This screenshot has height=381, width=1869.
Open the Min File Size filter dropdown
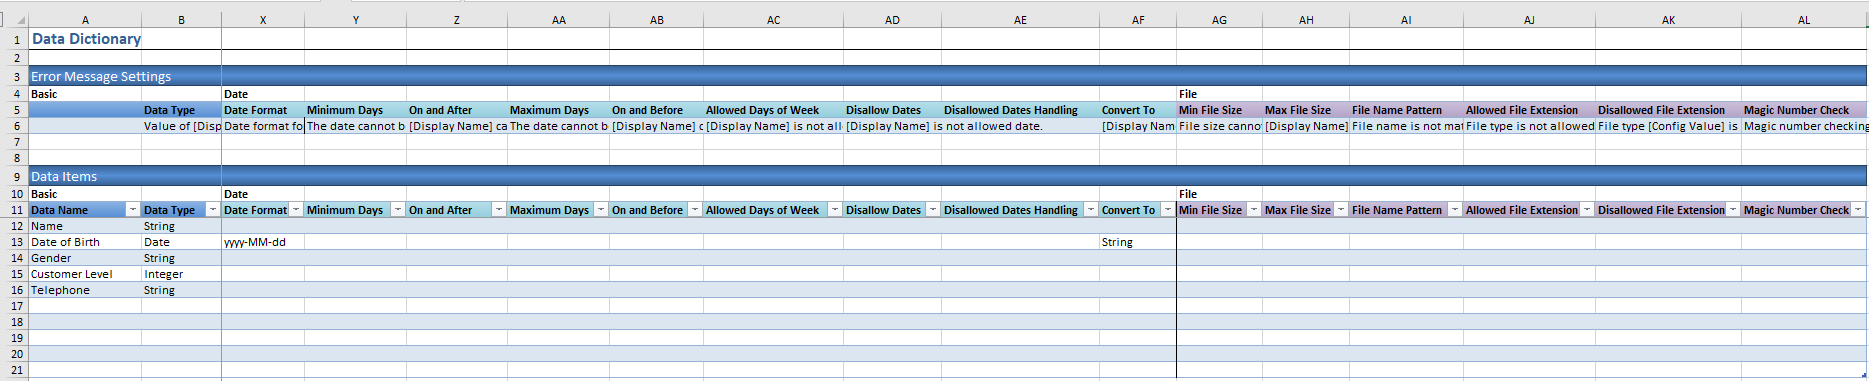coord(1254,210)
